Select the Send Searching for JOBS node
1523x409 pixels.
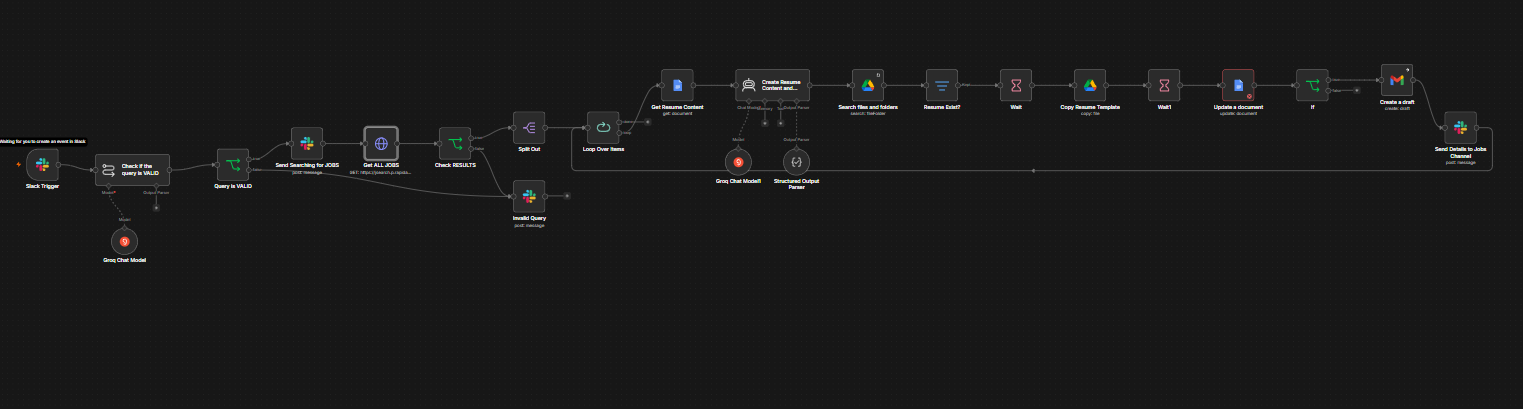(x=307, y=143)
